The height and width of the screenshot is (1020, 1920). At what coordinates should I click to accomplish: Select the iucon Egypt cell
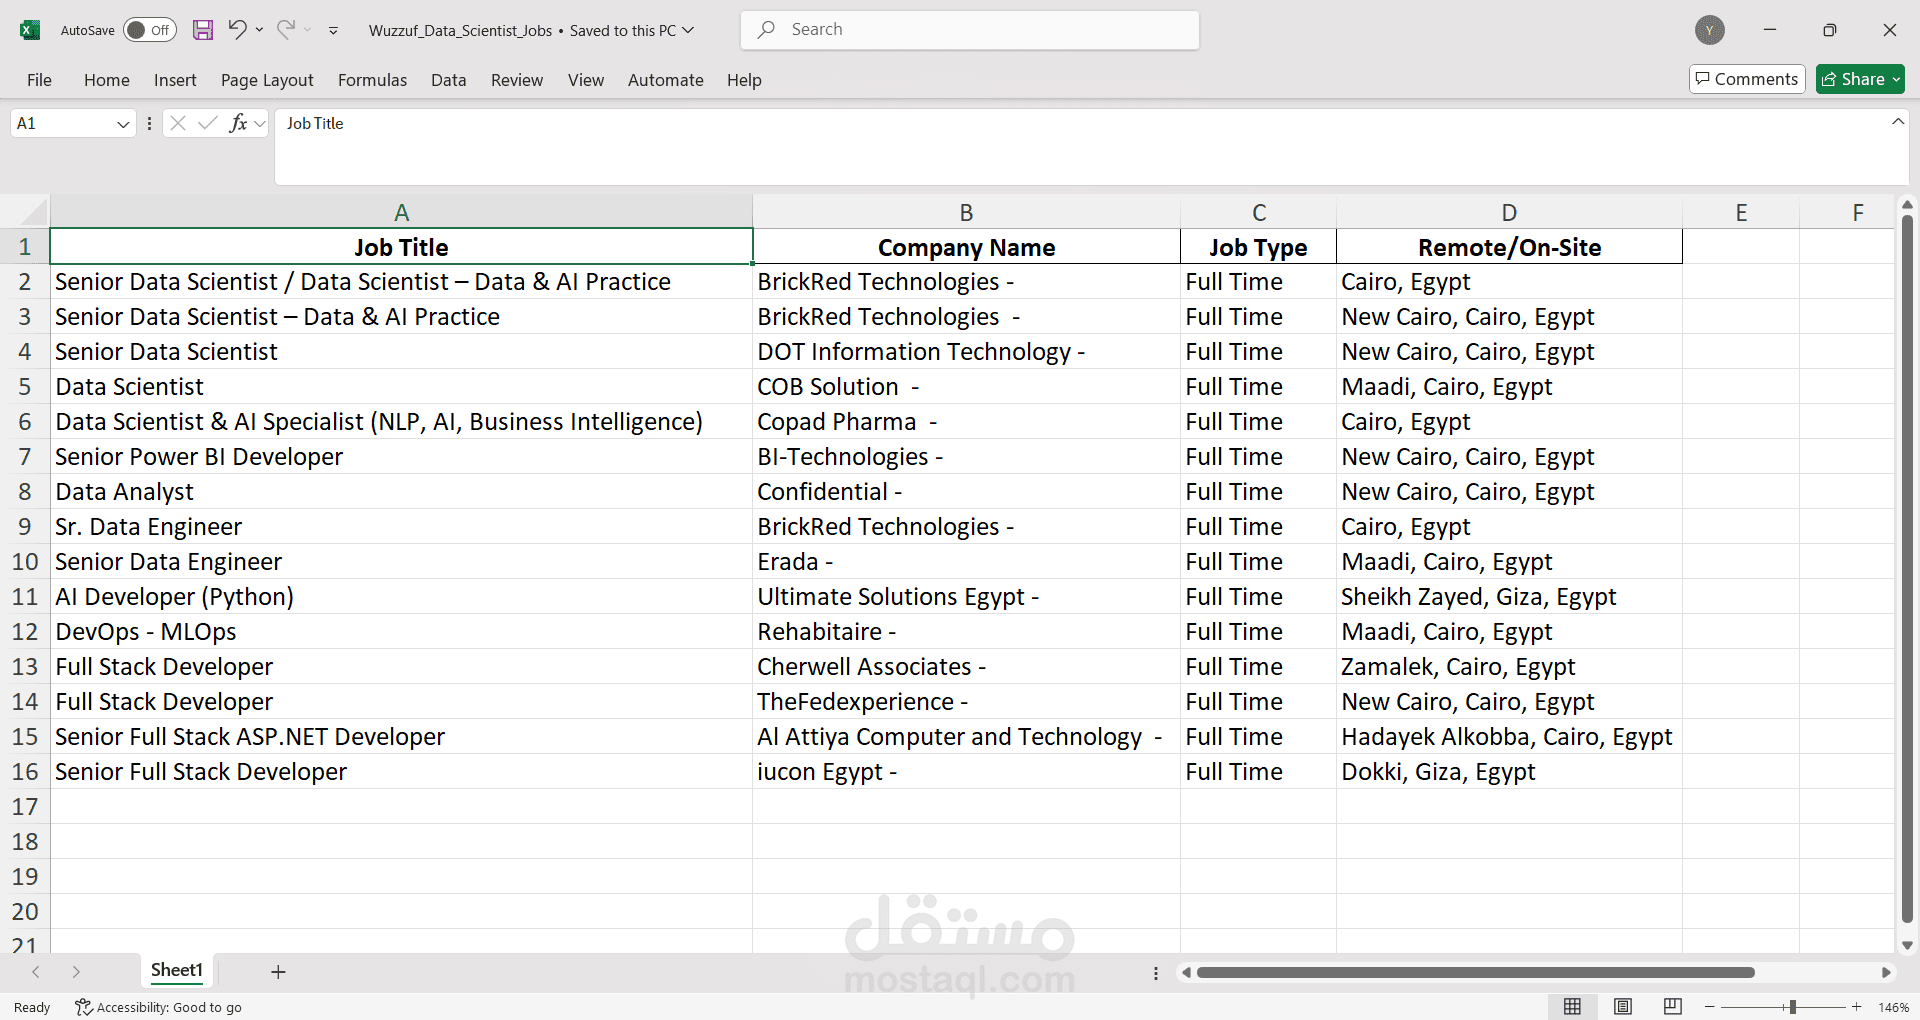coord(966,772)
